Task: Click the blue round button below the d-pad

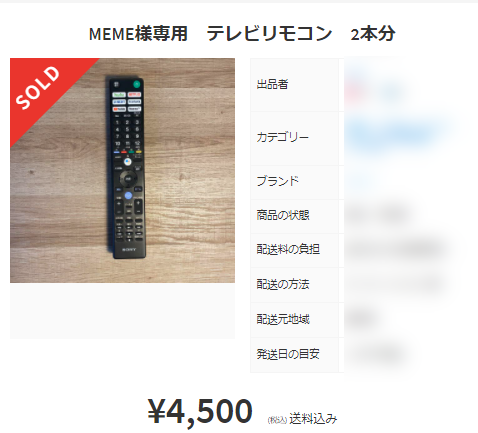Action: coord(128,196)
